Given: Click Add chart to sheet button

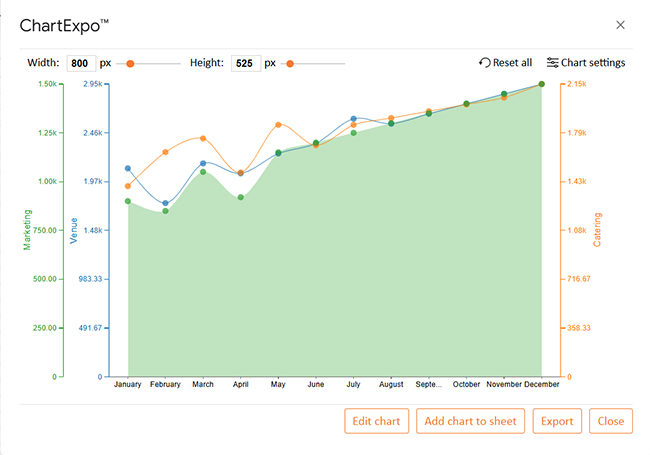Looking at the screenshot, I should (x=471, y=421).
